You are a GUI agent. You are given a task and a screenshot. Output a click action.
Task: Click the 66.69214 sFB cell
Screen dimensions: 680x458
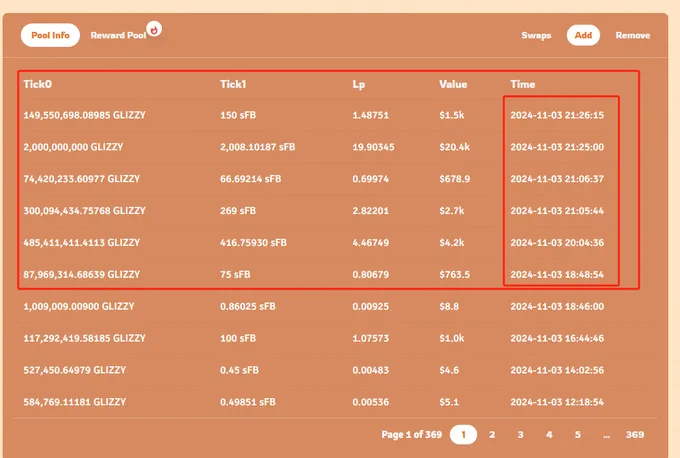[250, 179]
